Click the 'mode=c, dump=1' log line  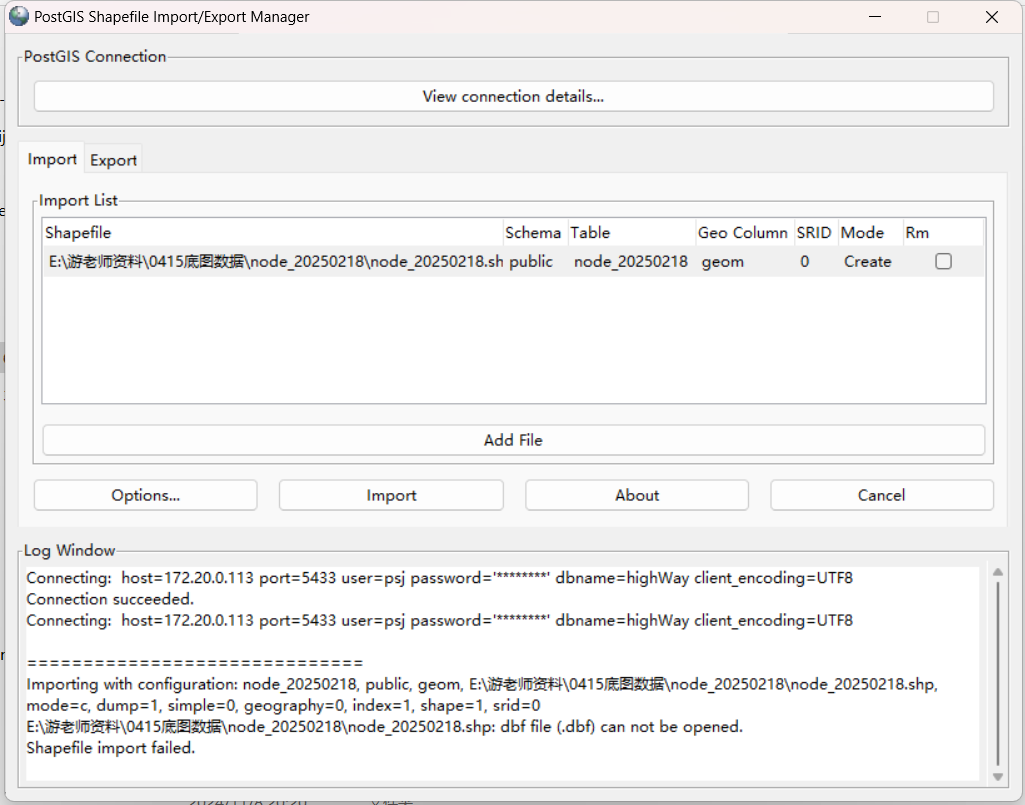point(283,706)
